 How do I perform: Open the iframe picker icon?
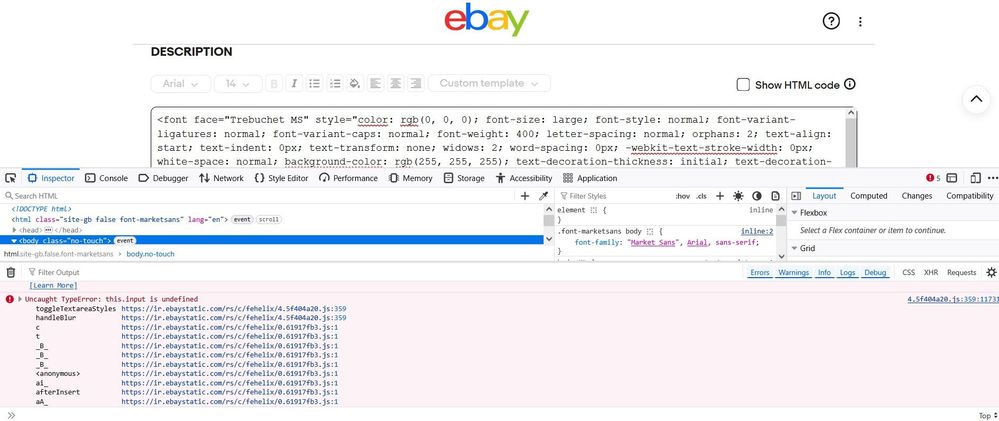tap(952, 178)
